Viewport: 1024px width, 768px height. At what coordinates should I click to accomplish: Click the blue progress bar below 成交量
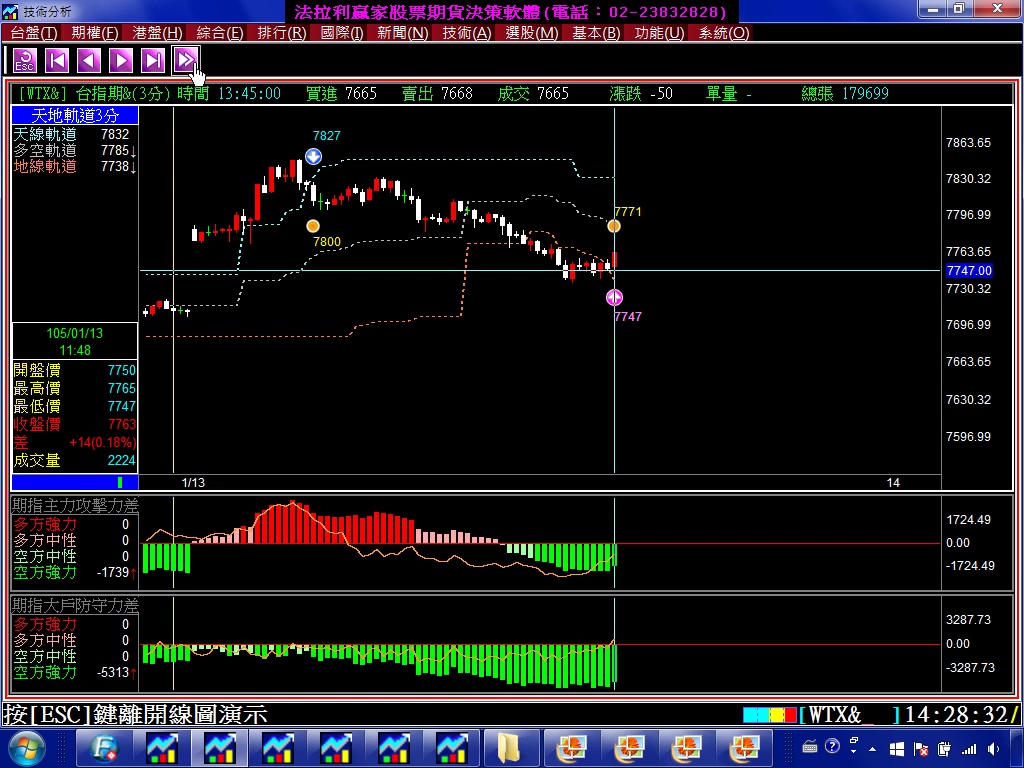75,483
